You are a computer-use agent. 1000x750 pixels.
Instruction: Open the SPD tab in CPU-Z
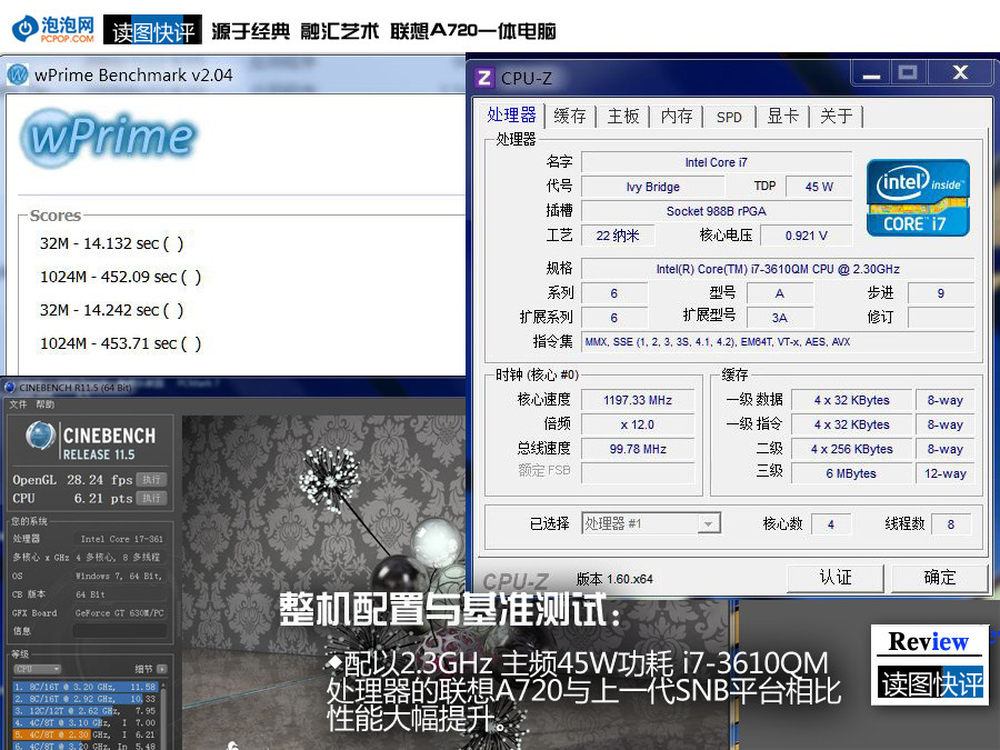[x=729, y=117]
